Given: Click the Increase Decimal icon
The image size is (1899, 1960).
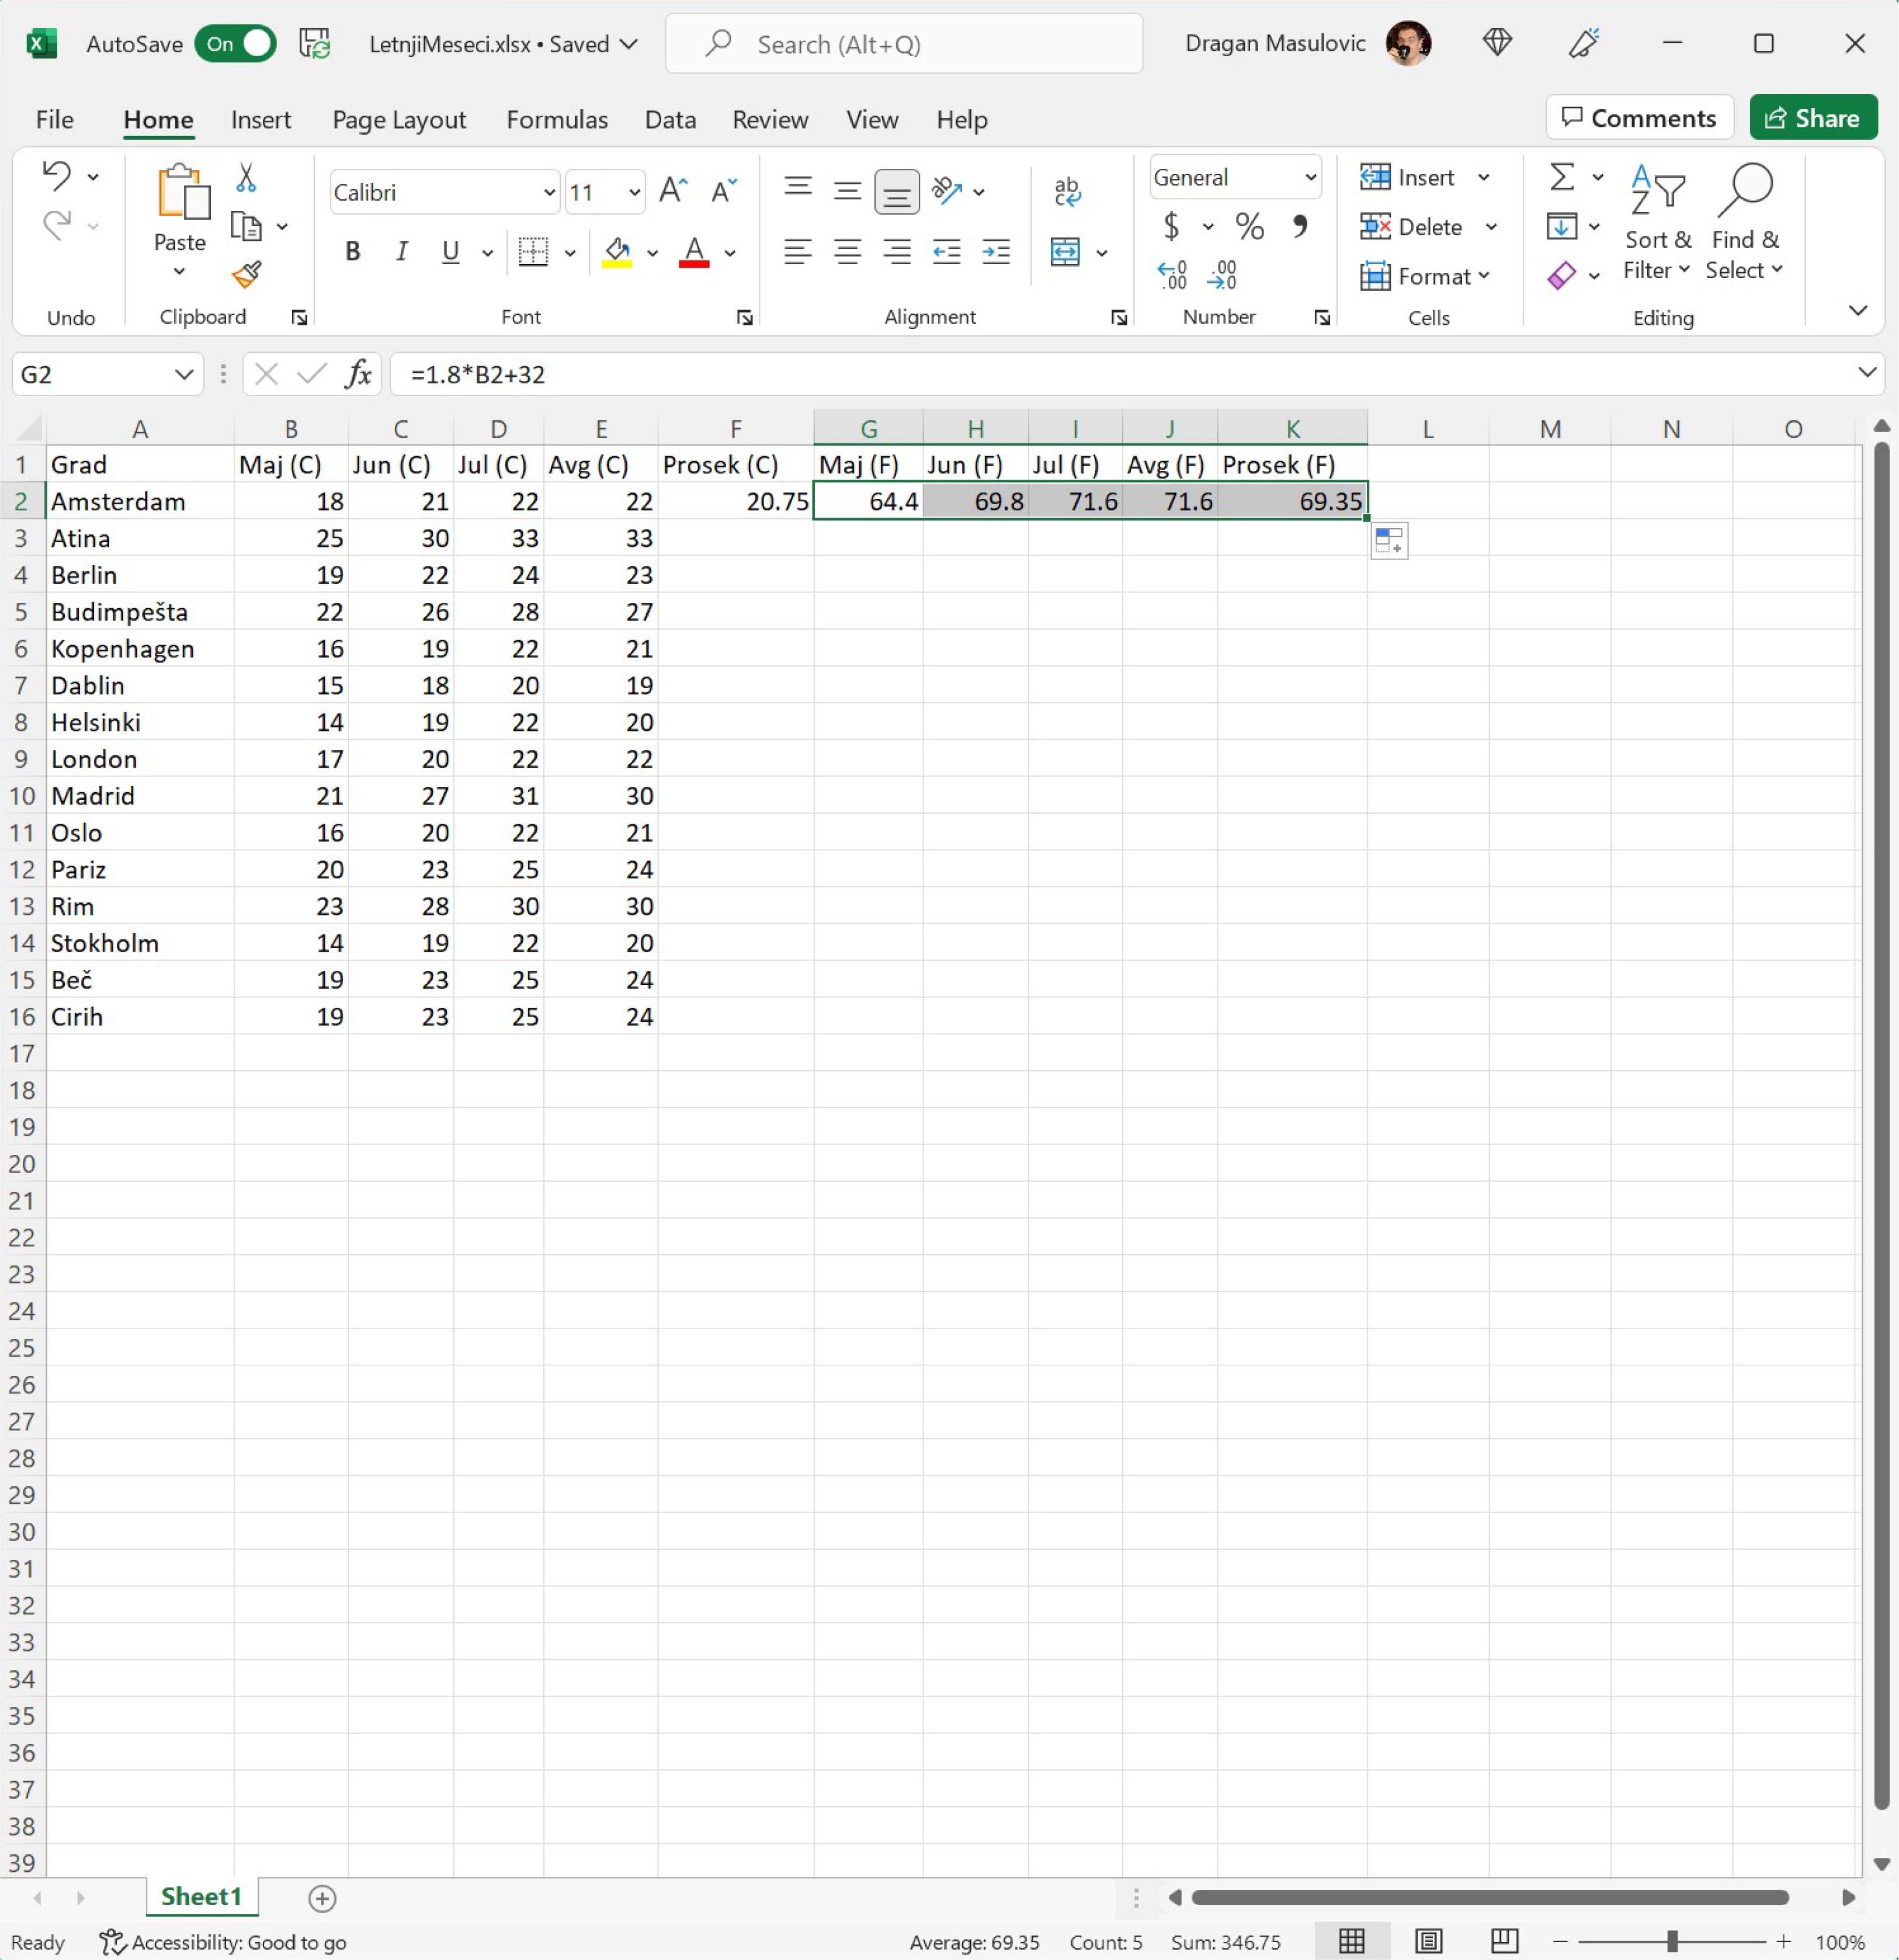Looking at the screenshot, I should click(x=1171, y=274).
